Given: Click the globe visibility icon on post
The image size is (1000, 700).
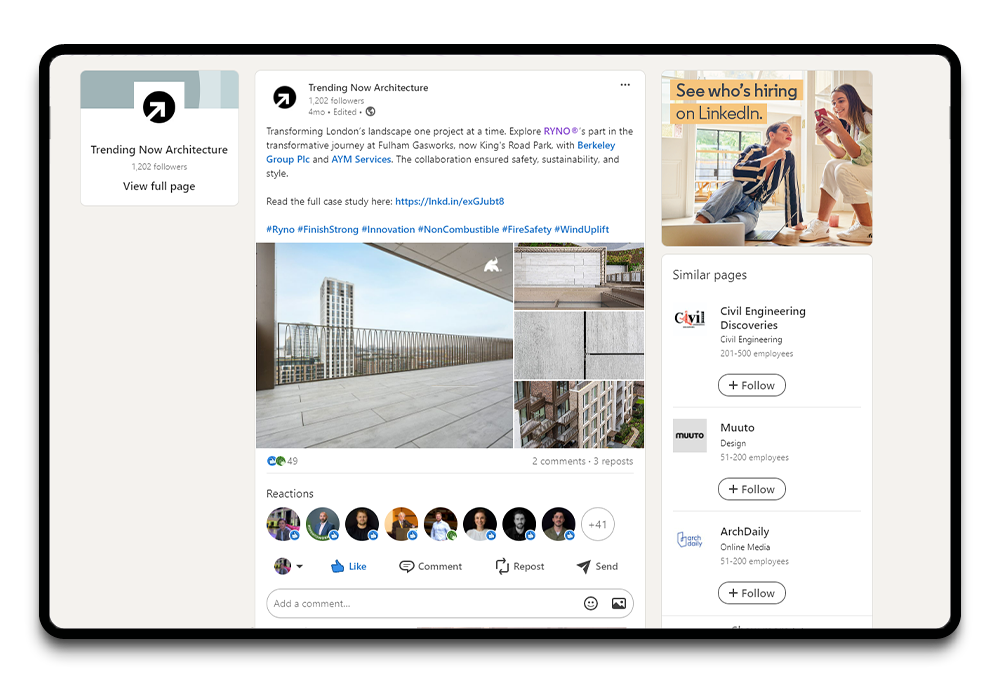Looking at the screenshot, I should pos(371,112).
